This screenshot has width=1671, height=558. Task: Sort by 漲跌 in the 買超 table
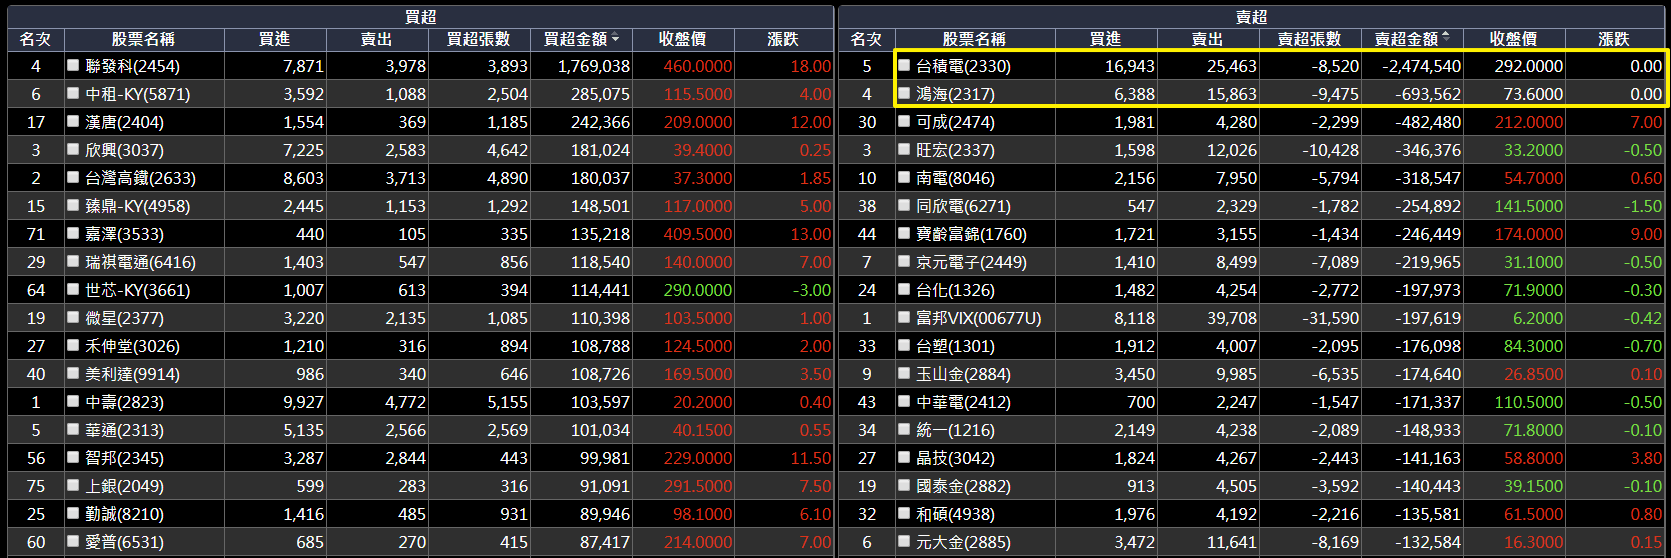[x=783, y=39]
